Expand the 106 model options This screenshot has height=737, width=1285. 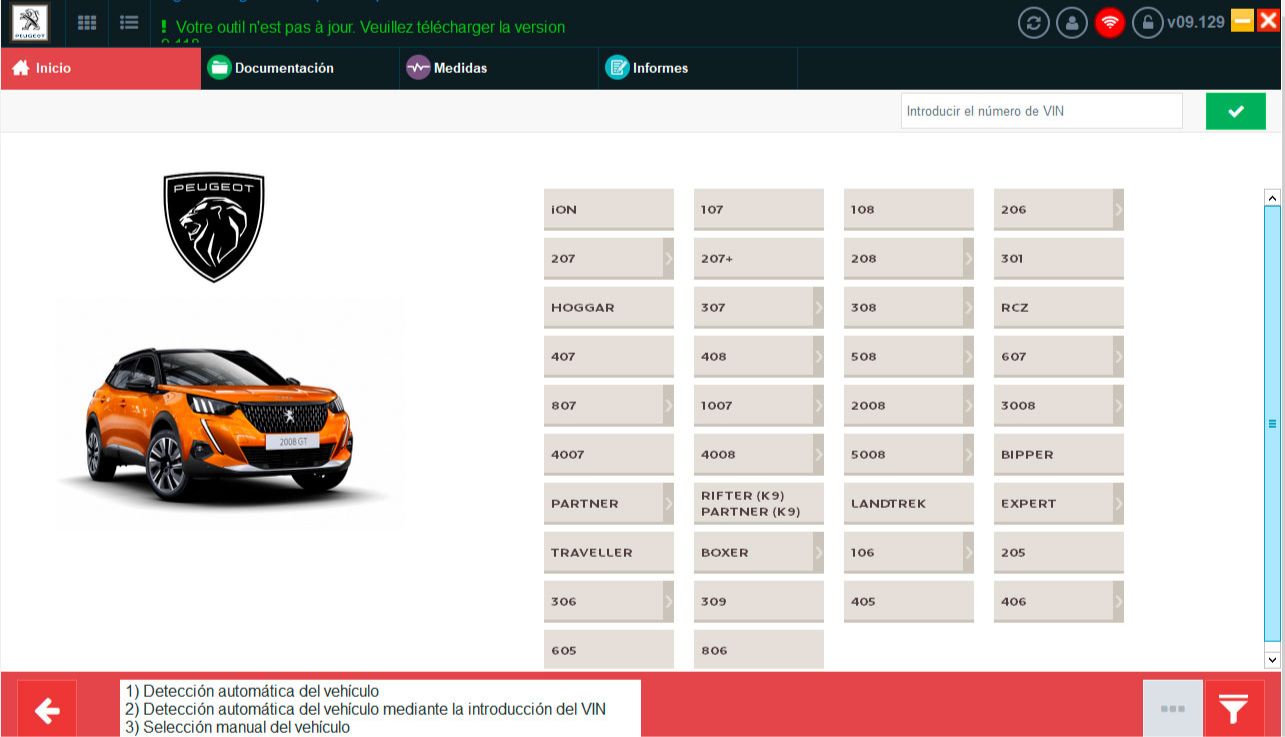969,552
